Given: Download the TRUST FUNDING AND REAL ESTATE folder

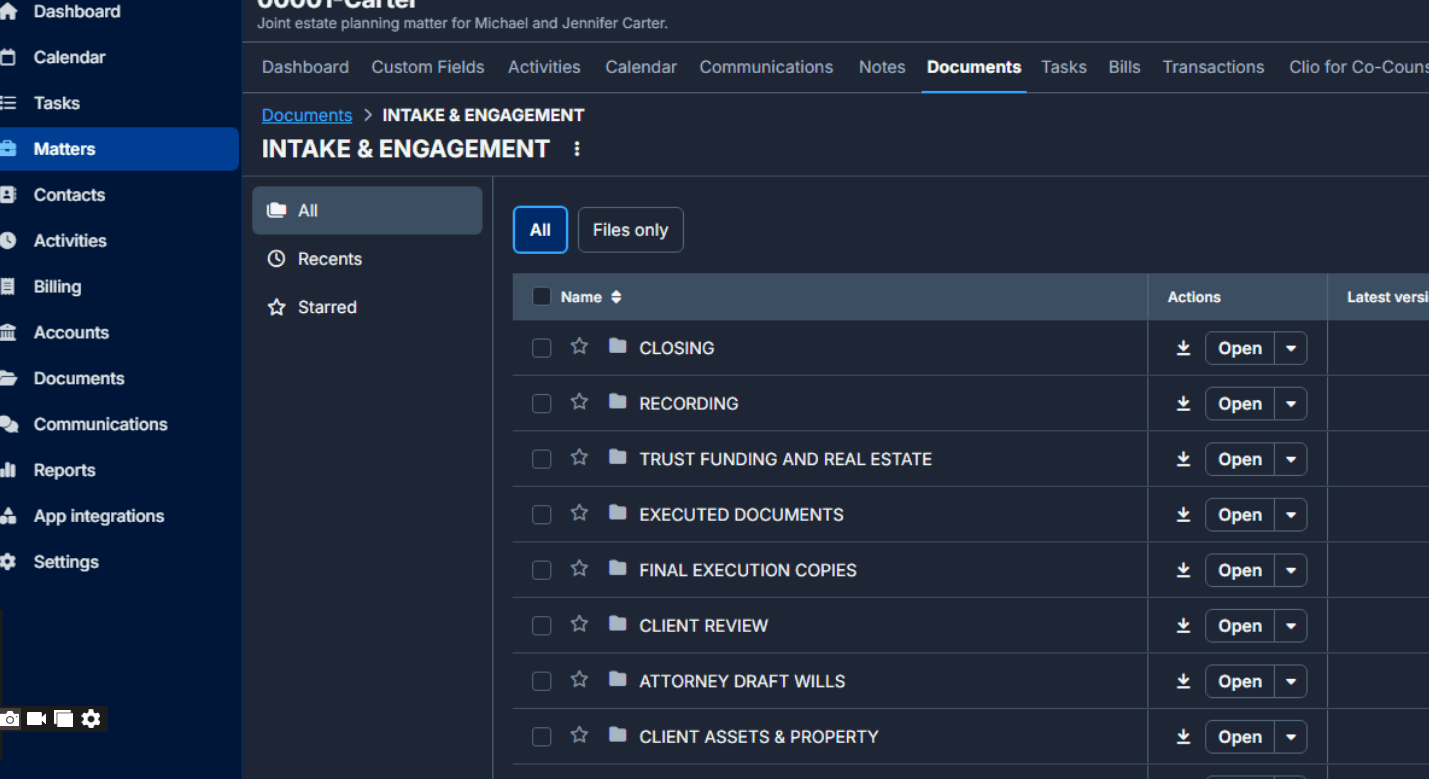Looking at the screenshot, I should [x=1183, y=459].
